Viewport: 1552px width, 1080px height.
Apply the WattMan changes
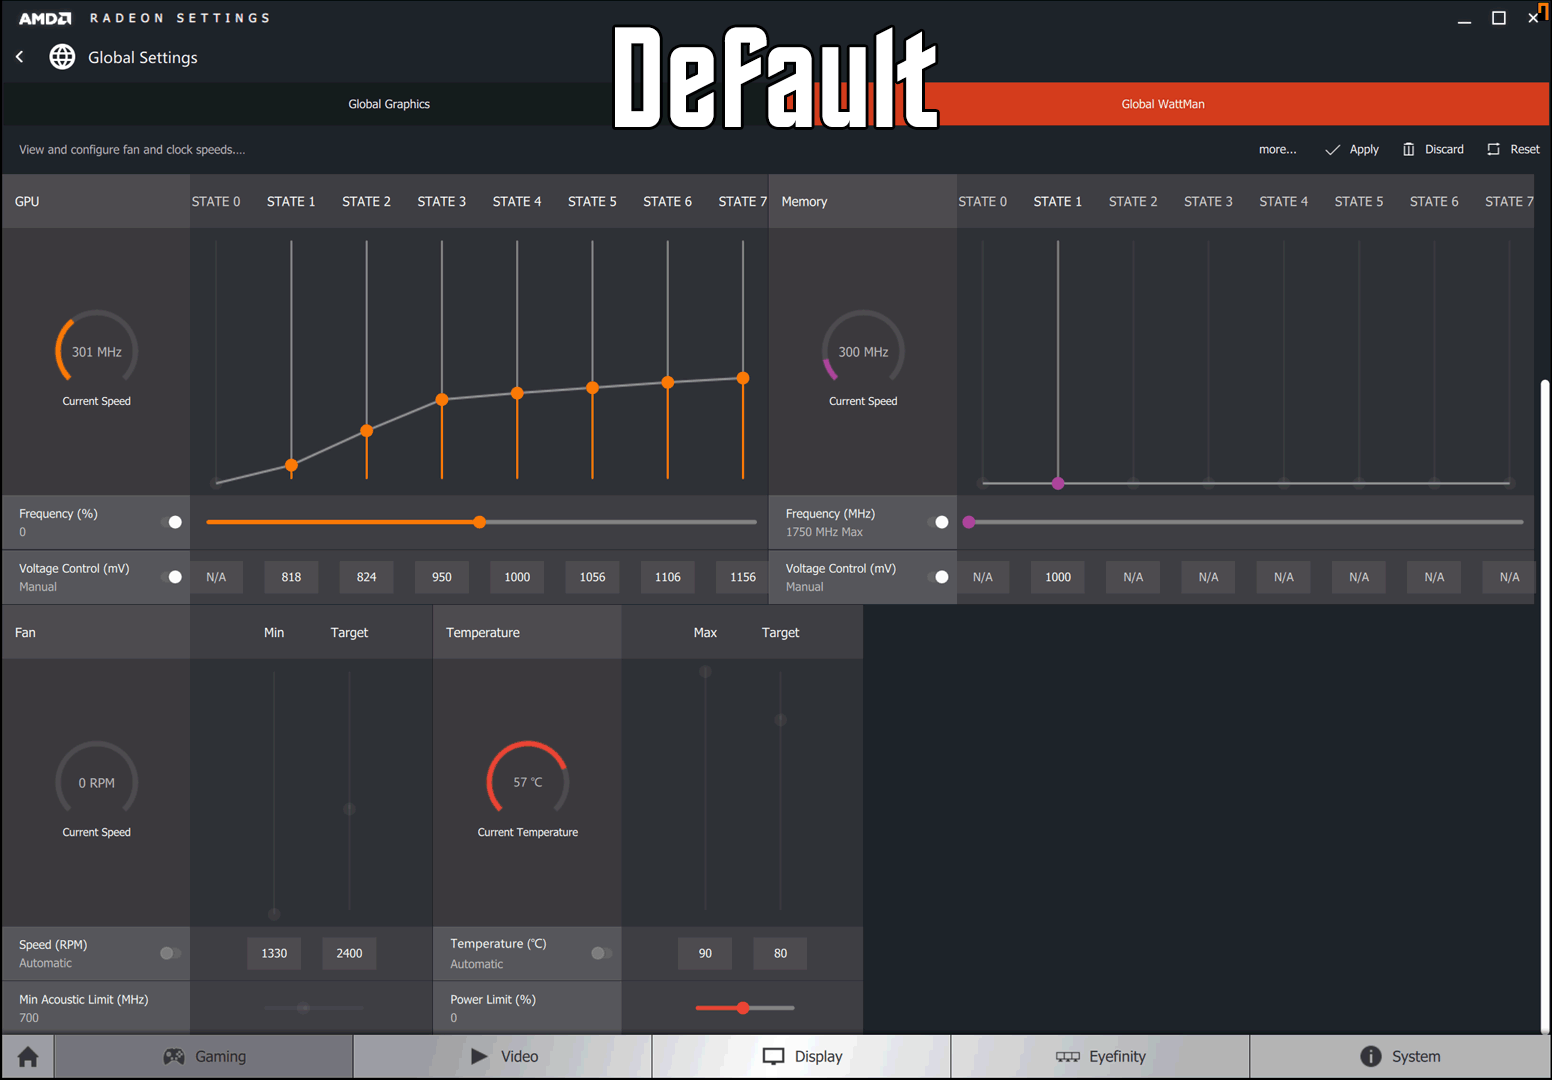pyautogui.click(x=1352, y=149)
